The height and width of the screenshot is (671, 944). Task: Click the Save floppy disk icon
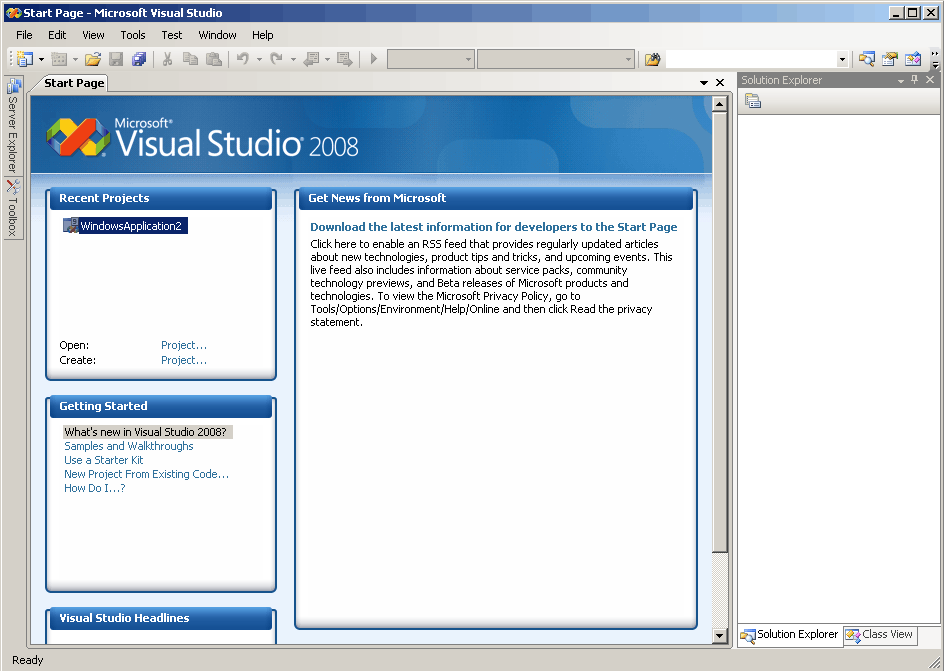point(116,59)
